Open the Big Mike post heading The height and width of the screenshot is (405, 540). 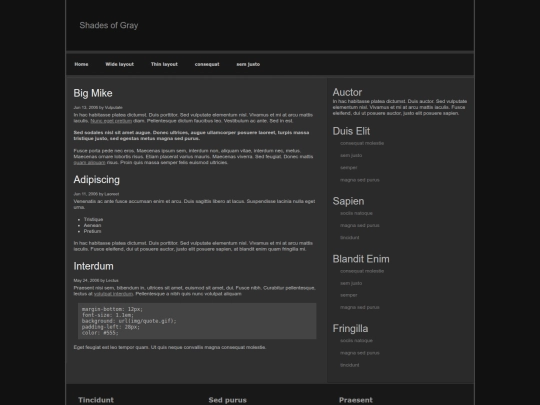tap(93, 93)
